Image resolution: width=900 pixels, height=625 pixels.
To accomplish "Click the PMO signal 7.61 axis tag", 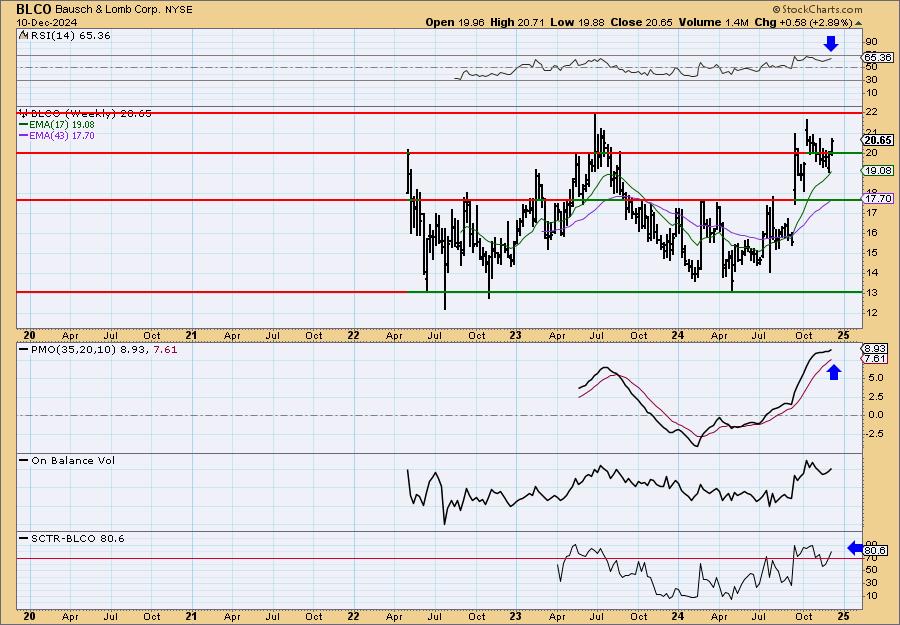I will point(876,359).
